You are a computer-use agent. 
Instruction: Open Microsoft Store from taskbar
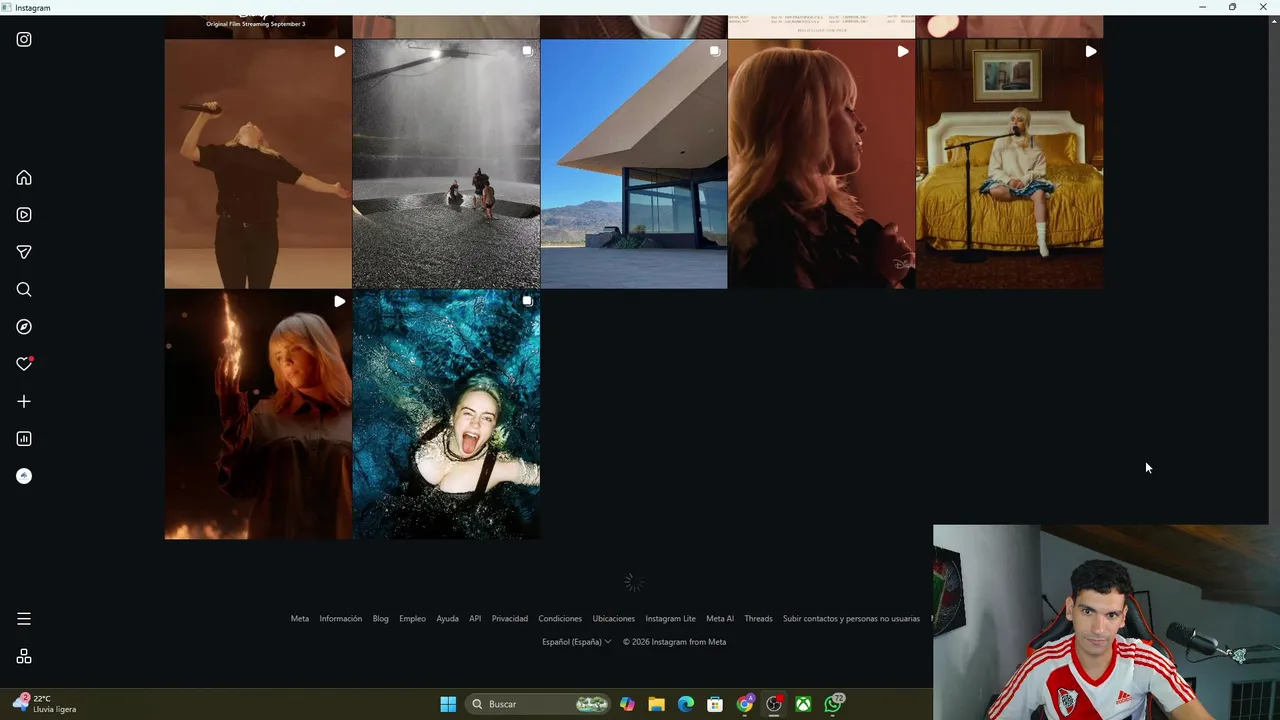(715, 704)
